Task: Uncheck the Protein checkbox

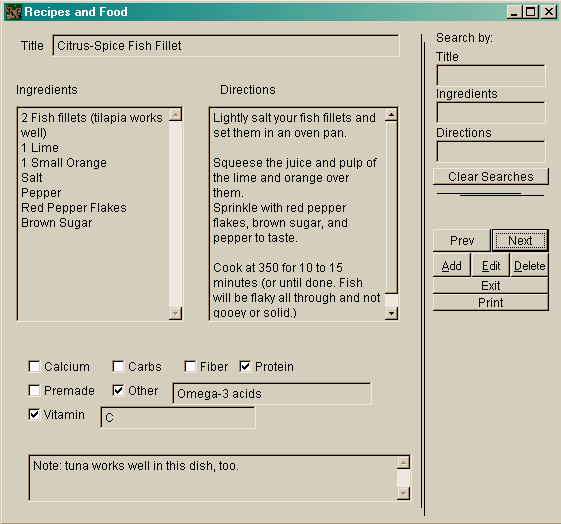Action: (245, 366)
